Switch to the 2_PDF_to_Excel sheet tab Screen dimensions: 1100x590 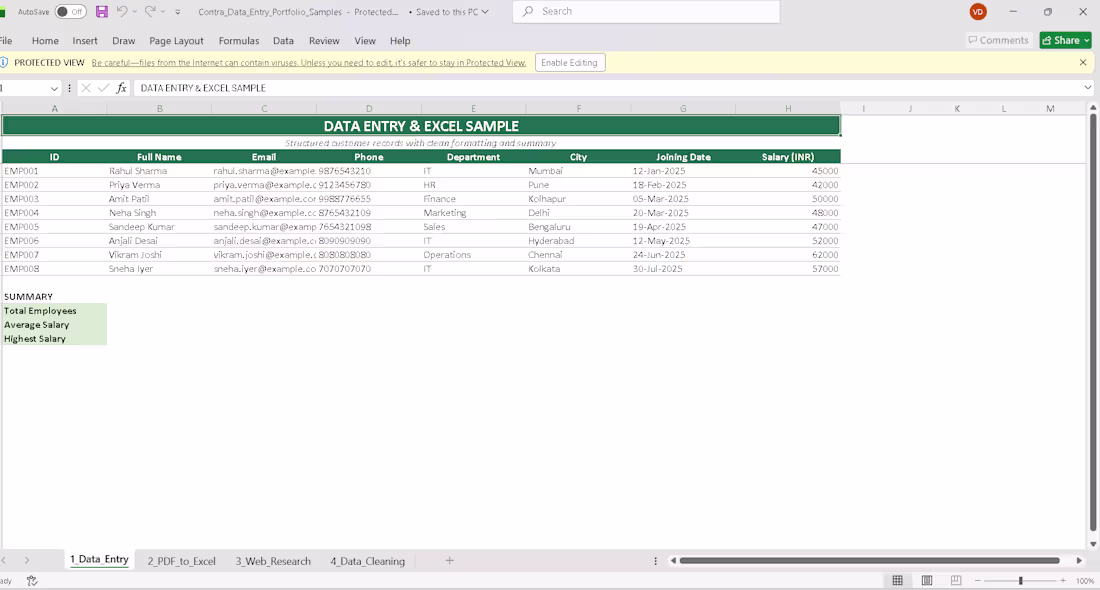click(x=182, y=561)
